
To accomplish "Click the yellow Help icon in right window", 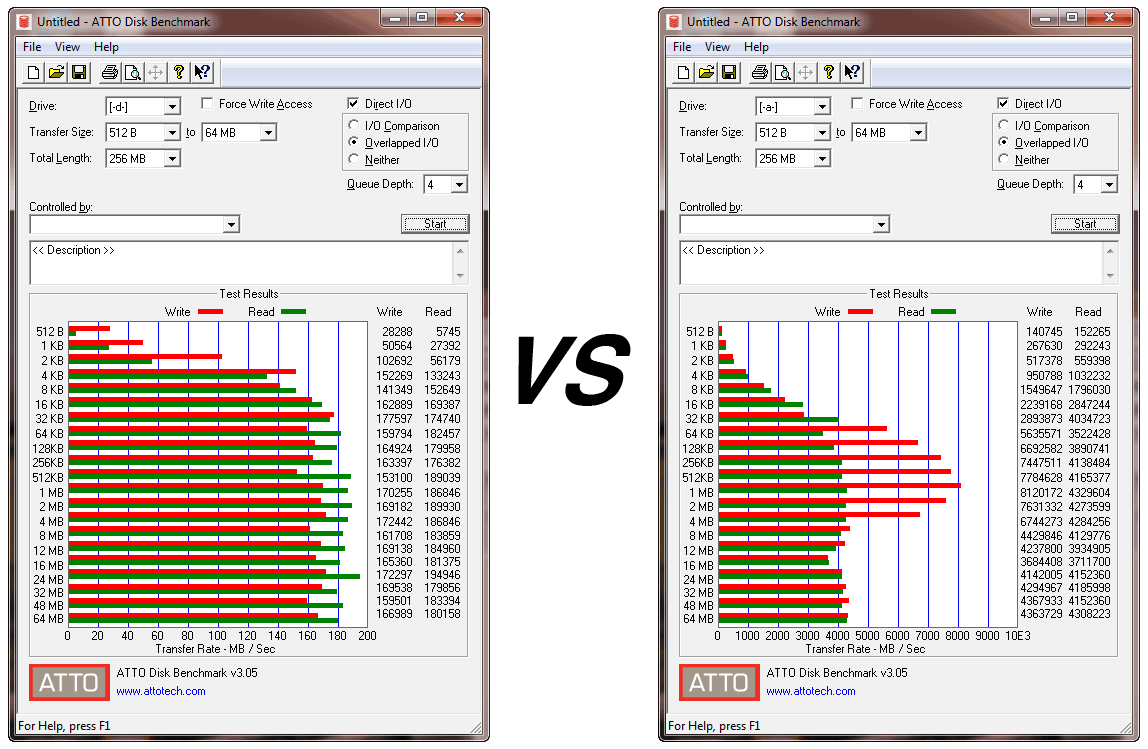I will pos(829,72).
